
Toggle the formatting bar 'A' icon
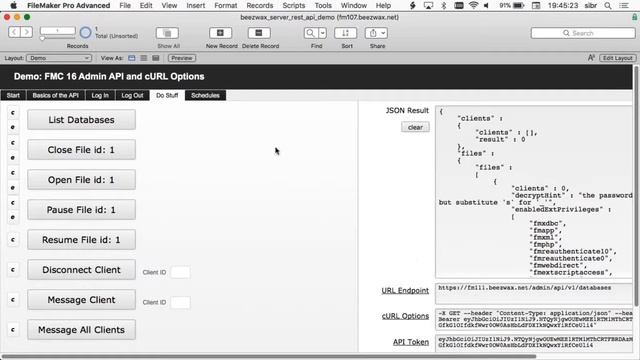pyautogui.click(x=591, y=58)
